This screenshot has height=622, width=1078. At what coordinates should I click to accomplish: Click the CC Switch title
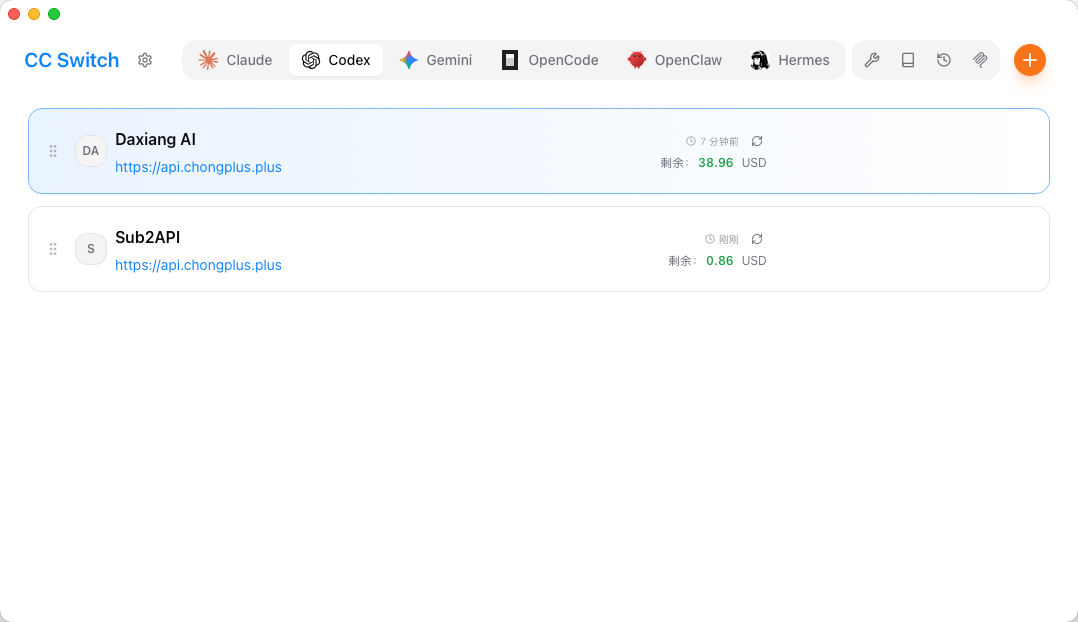tap(72, 60)
